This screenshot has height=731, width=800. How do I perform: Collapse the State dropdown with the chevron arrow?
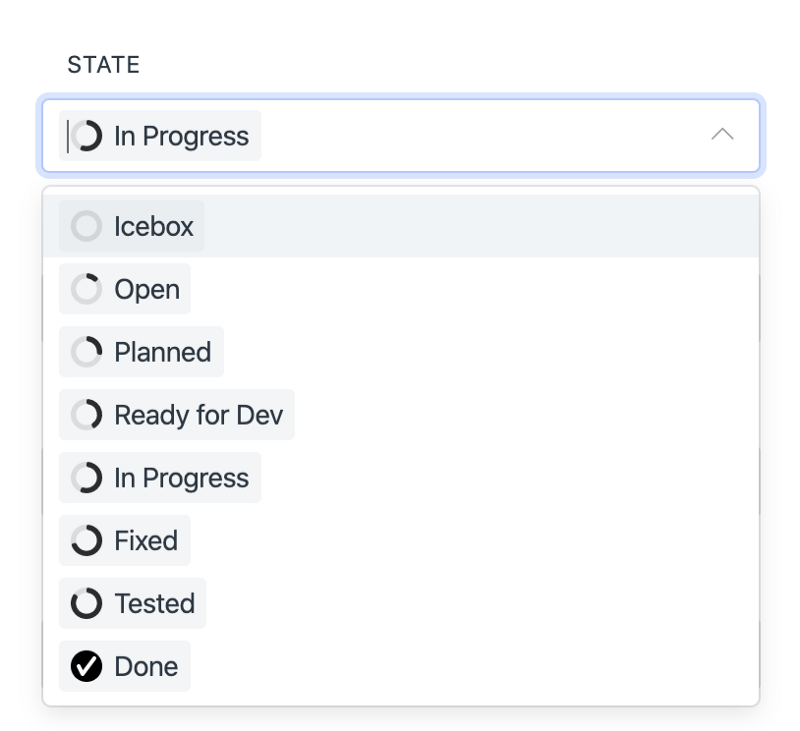[722, 135]
